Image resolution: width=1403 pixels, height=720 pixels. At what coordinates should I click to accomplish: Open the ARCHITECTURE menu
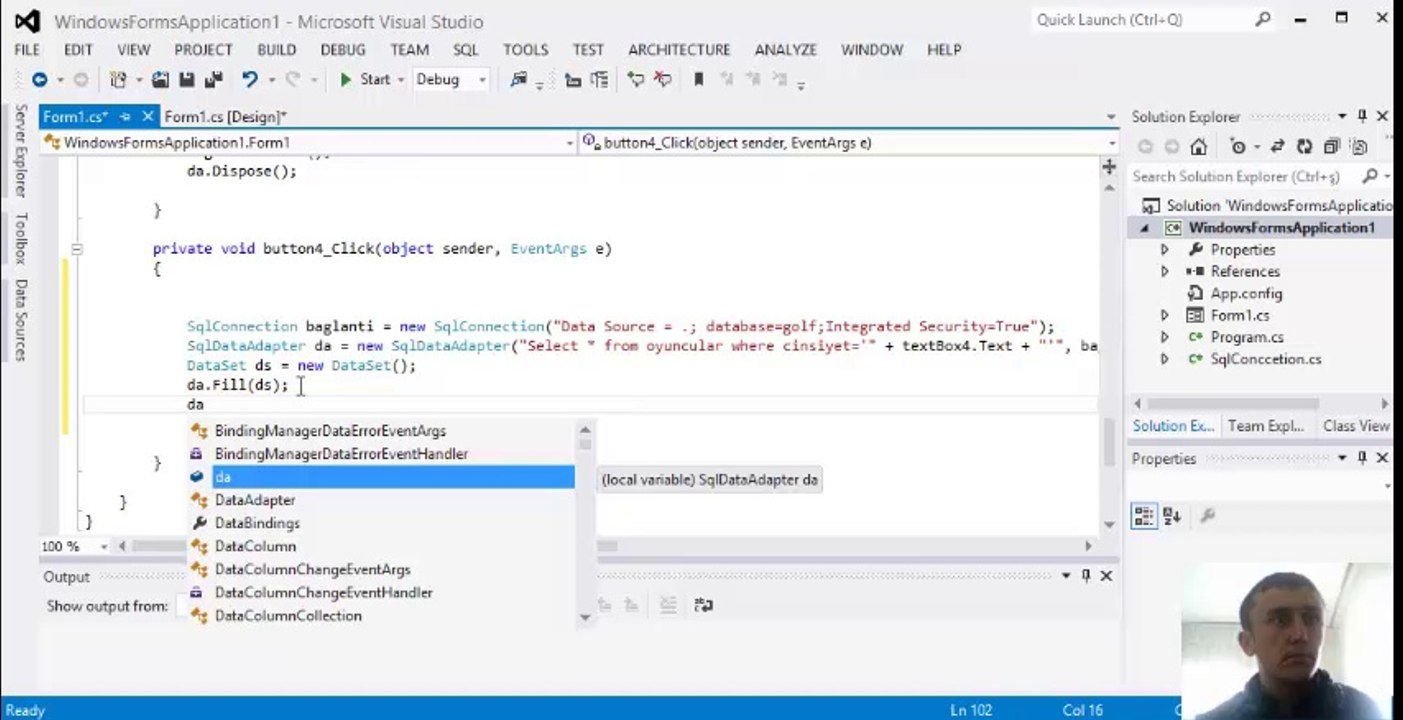[679, 50]
